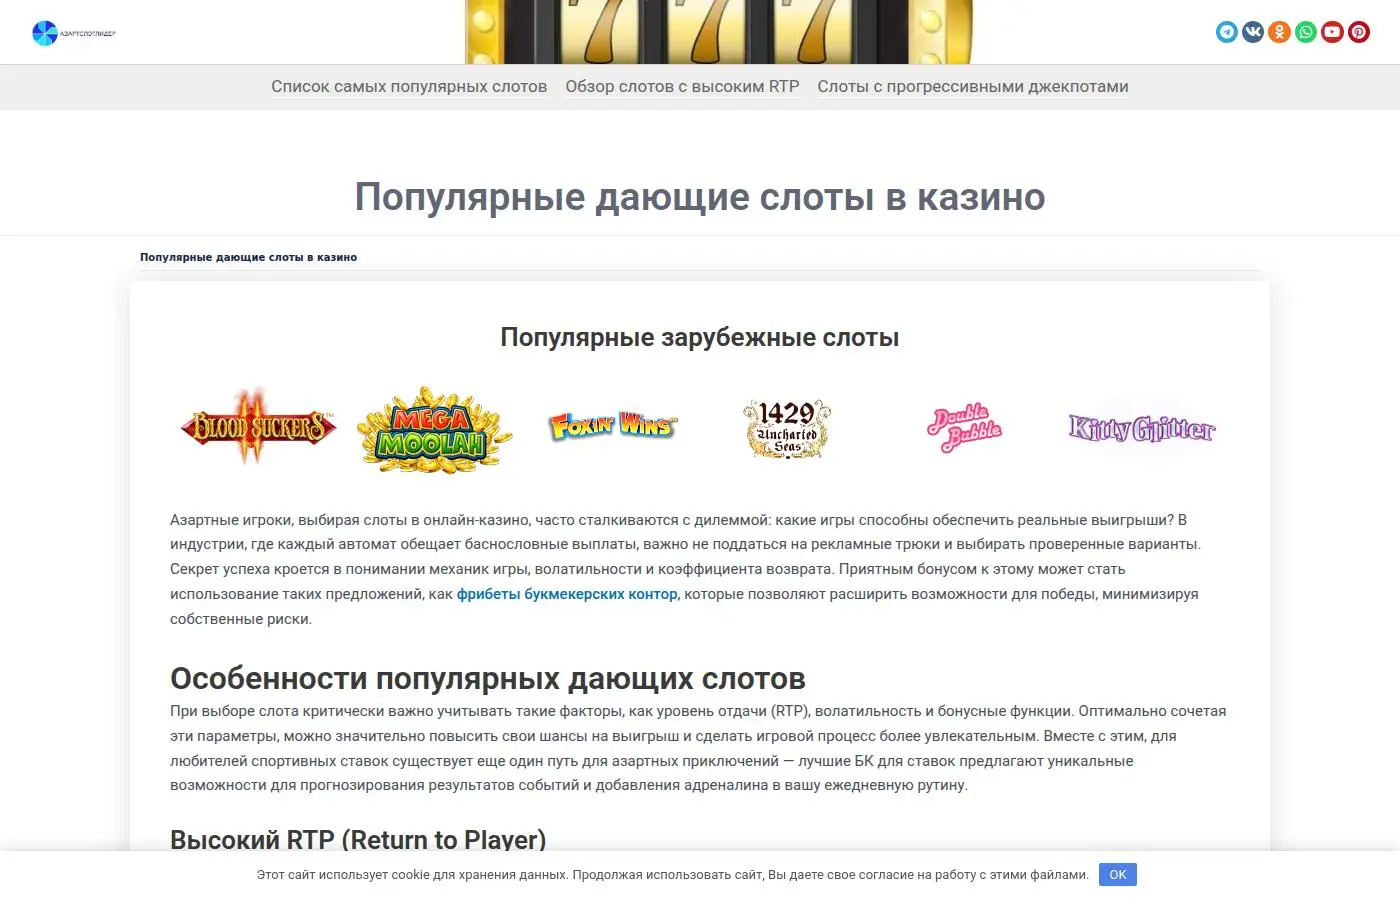Select the Double Bubble slot logo
The image size is (1400, 900).
coord(964,429)
